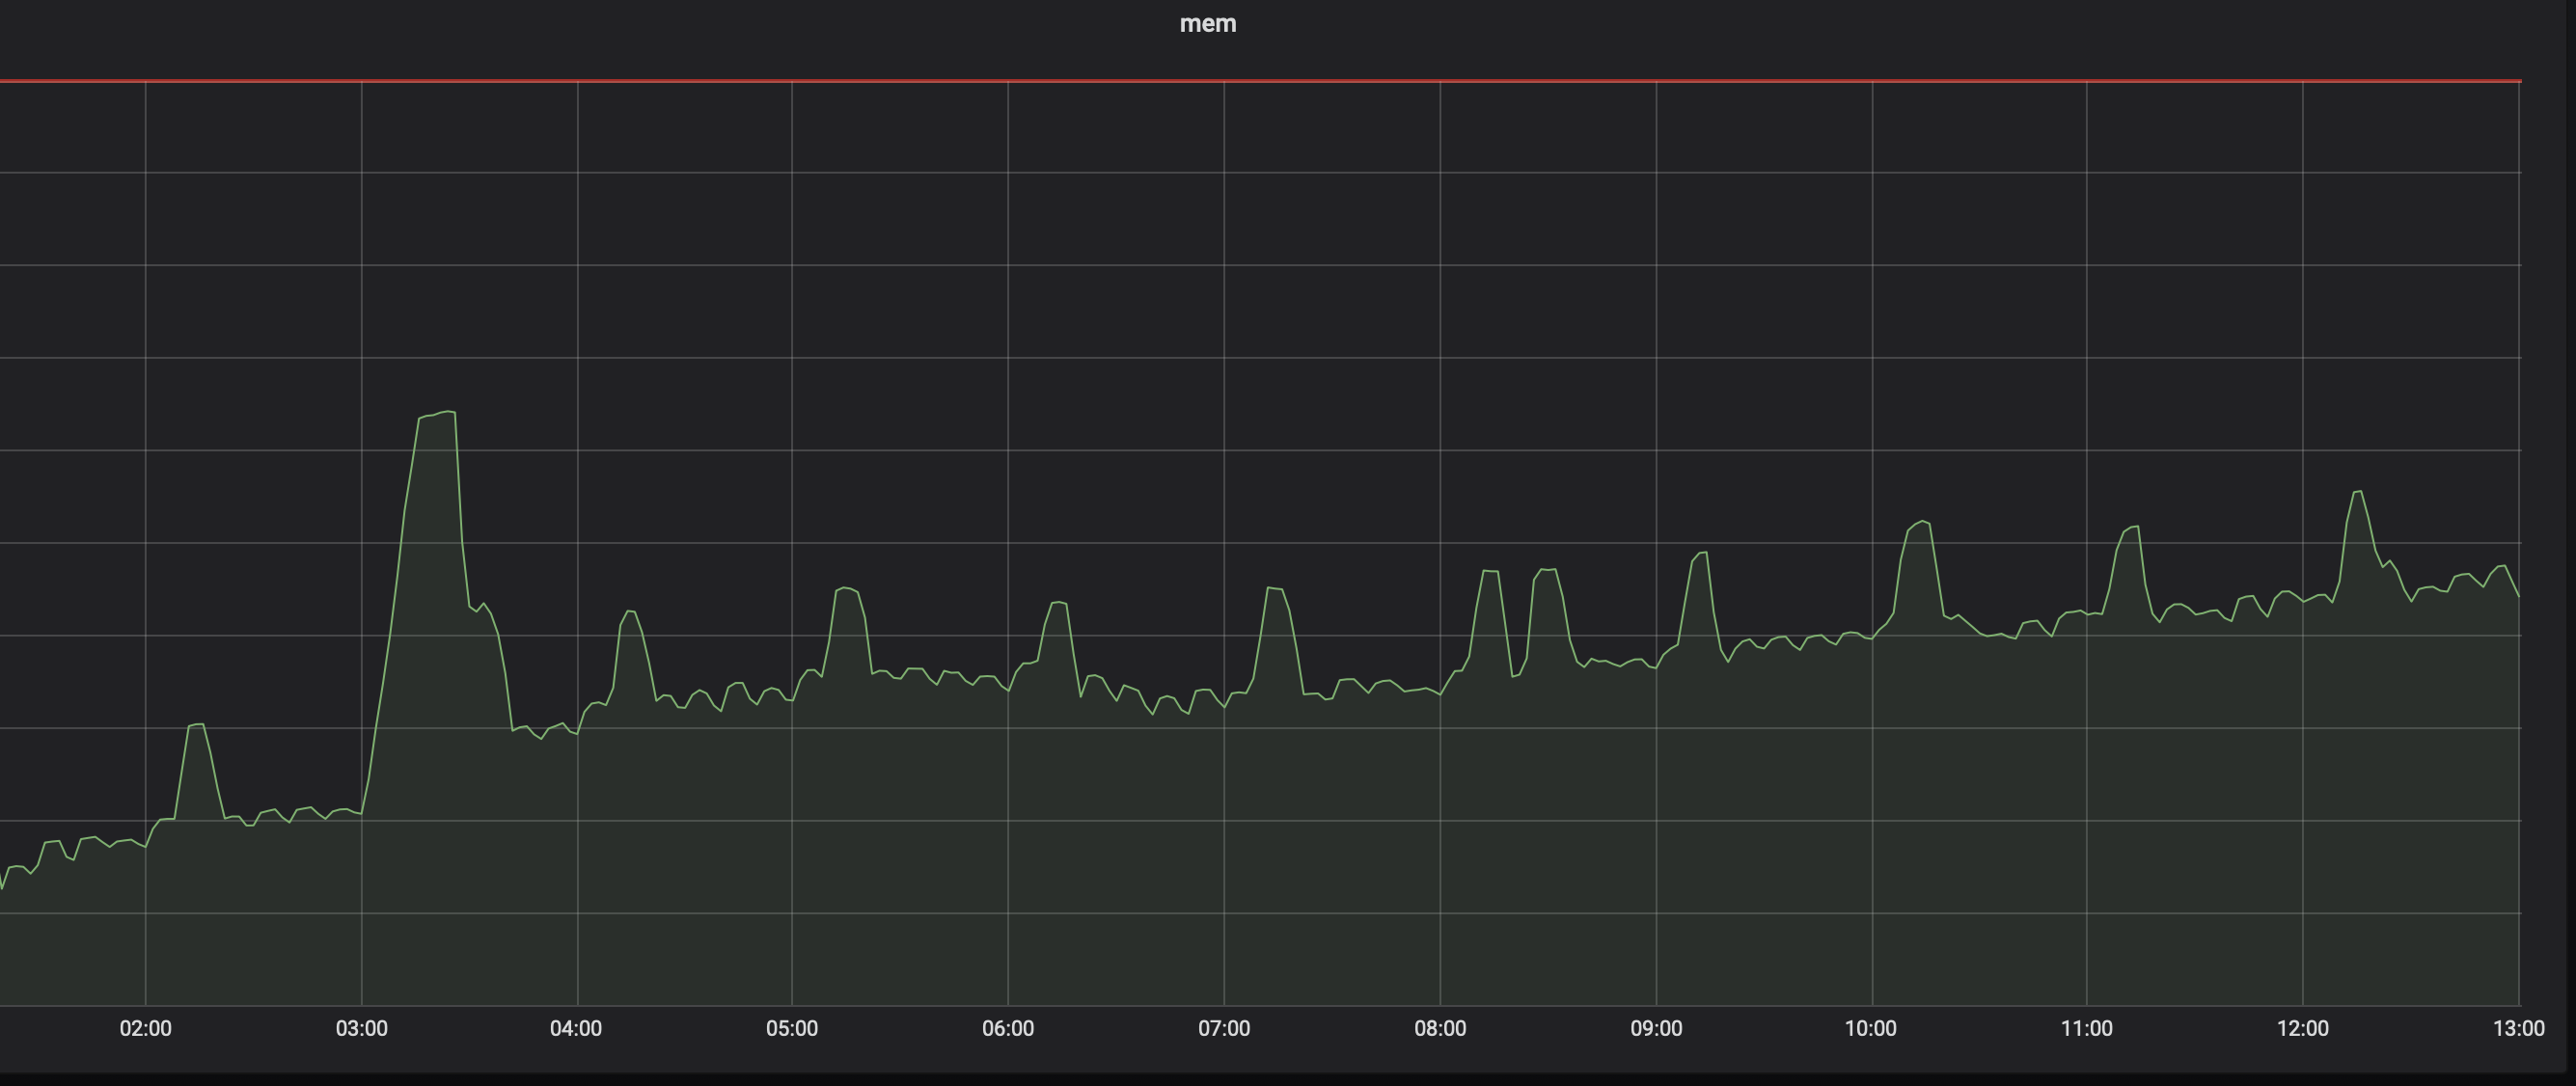Click the 05:00 time axis label
The width and height of the screenshot is (2576, 1086).
click(793, 1028)
